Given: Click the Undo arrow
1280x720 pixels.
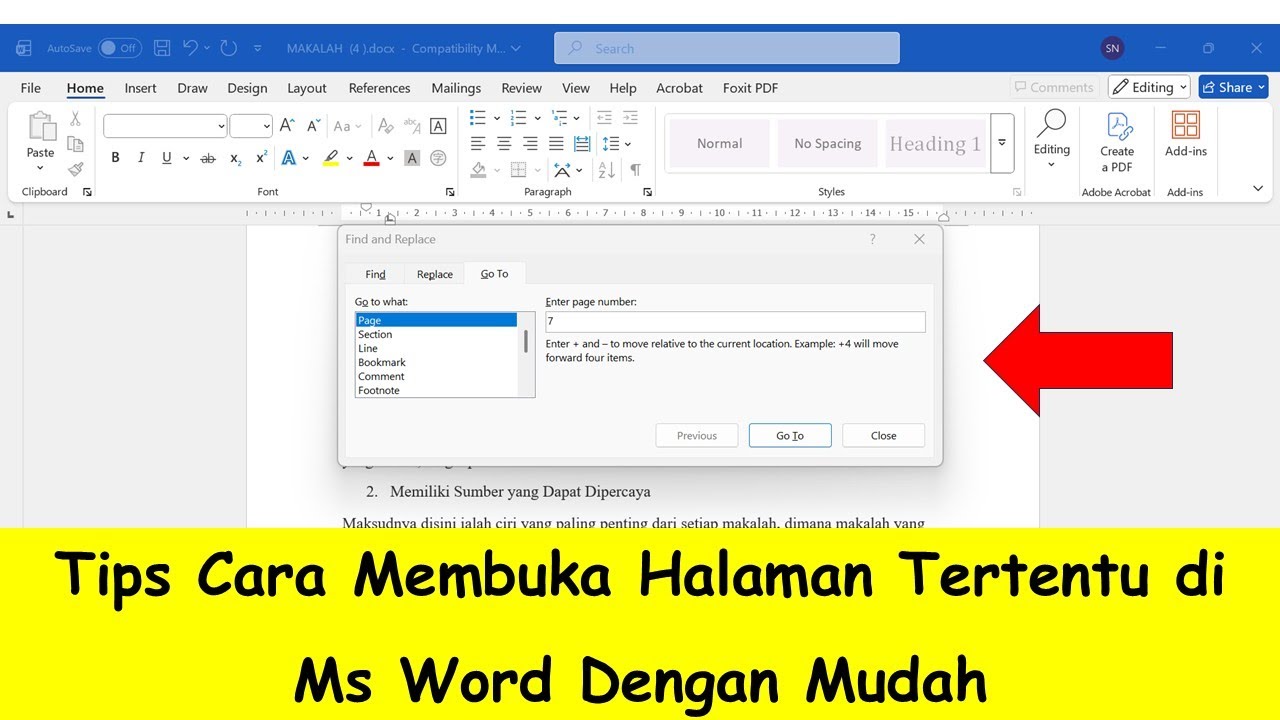Looking at the screenshot, I should tap(191, 48).
